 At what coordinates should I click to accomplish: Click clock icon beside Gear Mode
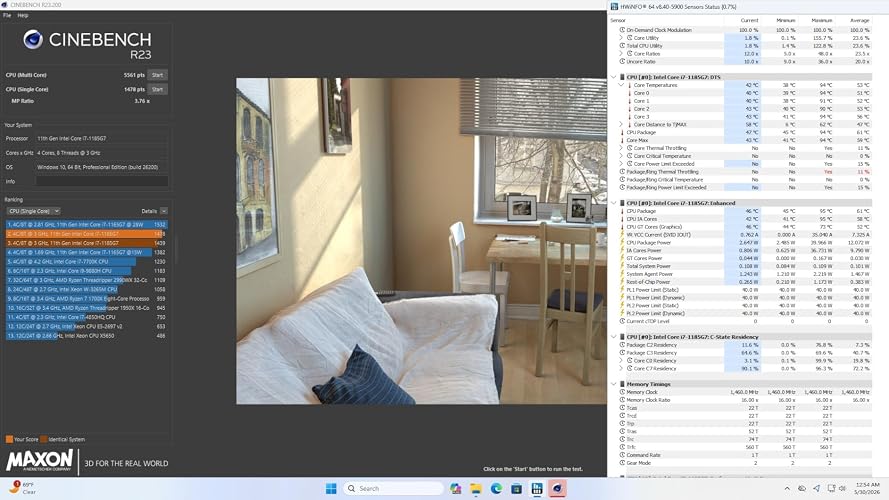click(623, 463)
